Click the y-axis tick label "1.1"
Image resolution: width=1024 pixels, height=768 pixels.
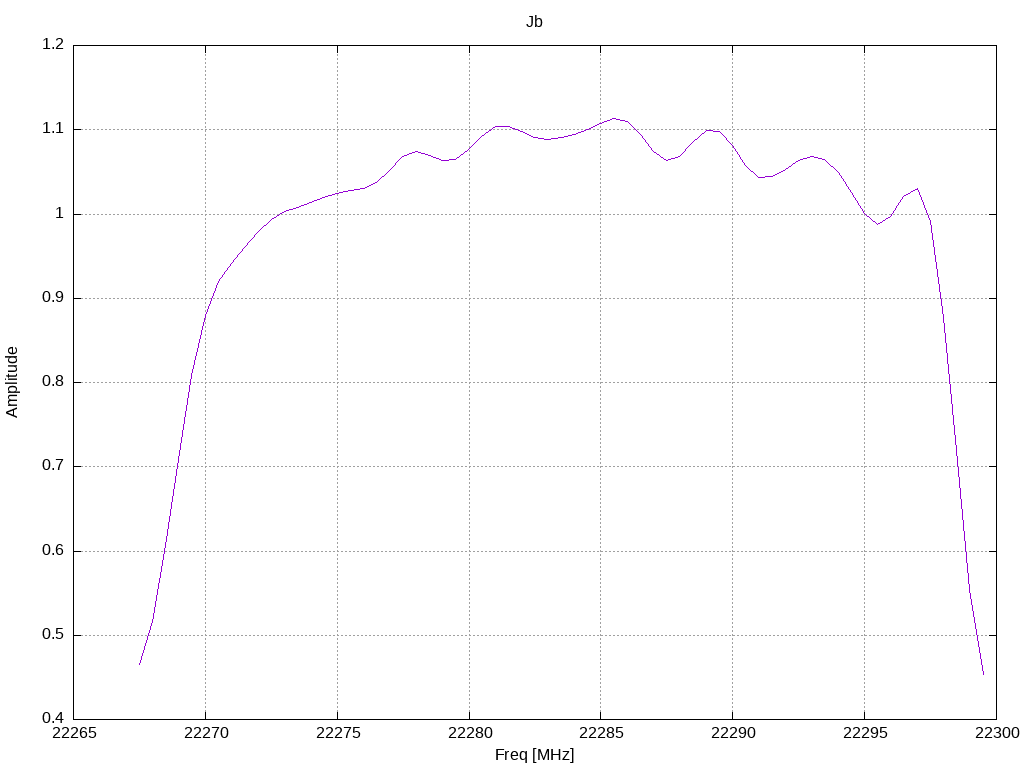point(53,129)
